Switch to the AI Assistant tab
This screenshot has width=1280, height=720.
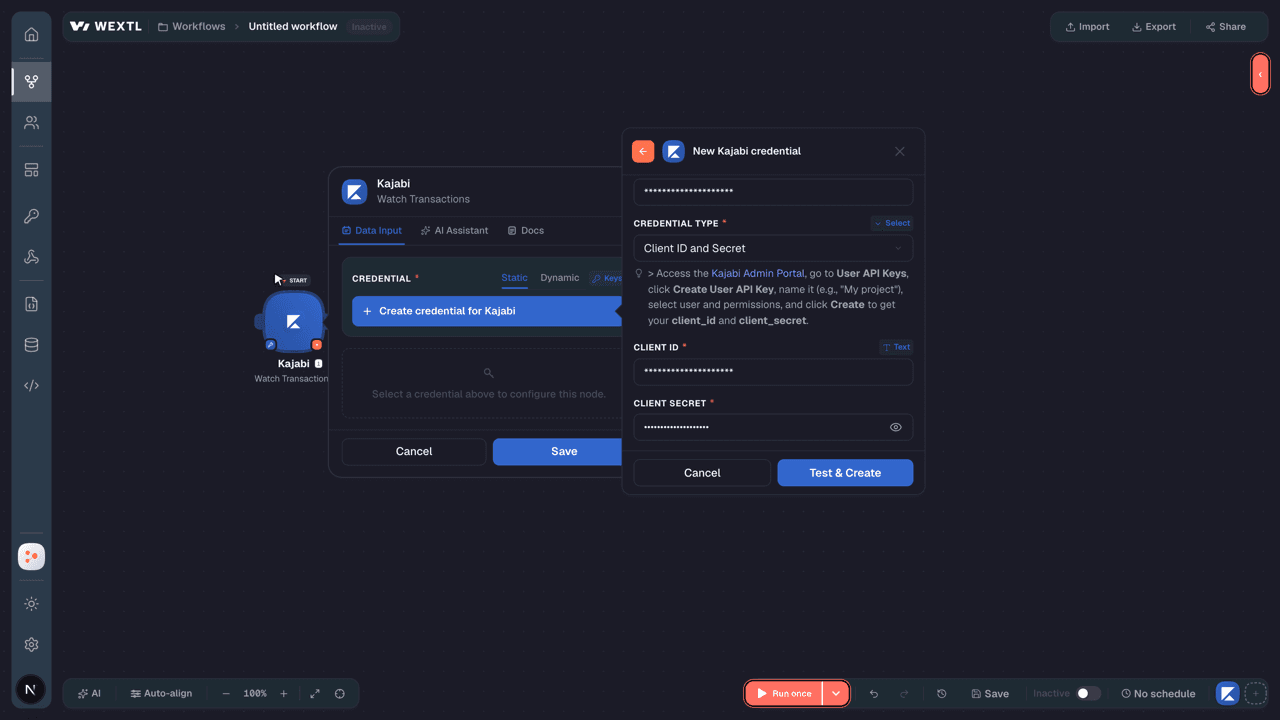point(454,230)
